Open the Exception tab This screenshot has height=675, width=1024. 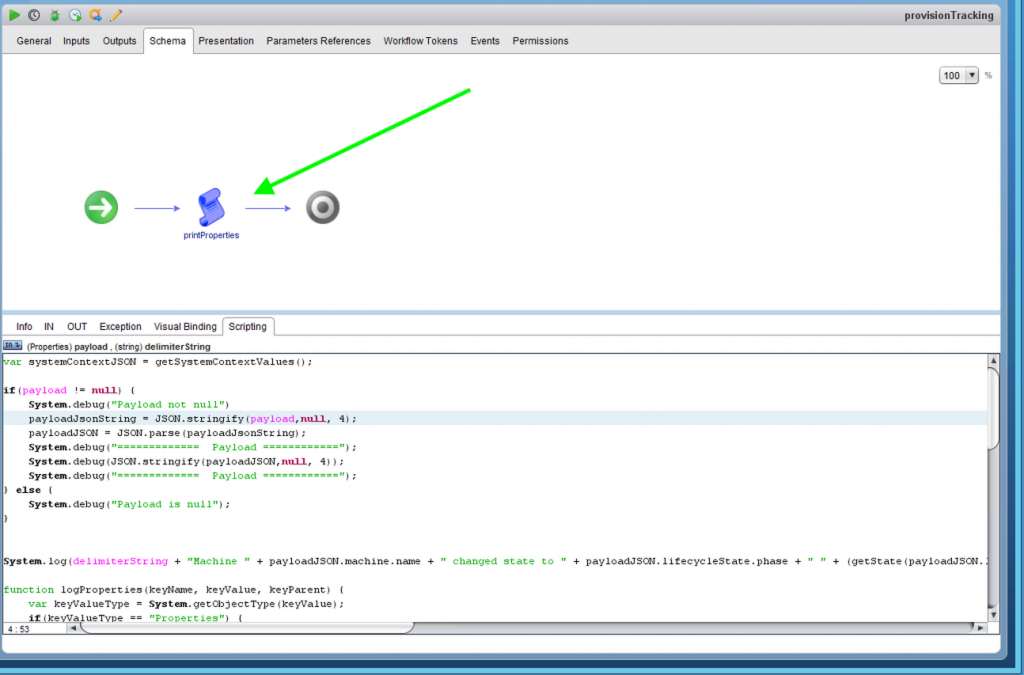[x=120, y=327]
